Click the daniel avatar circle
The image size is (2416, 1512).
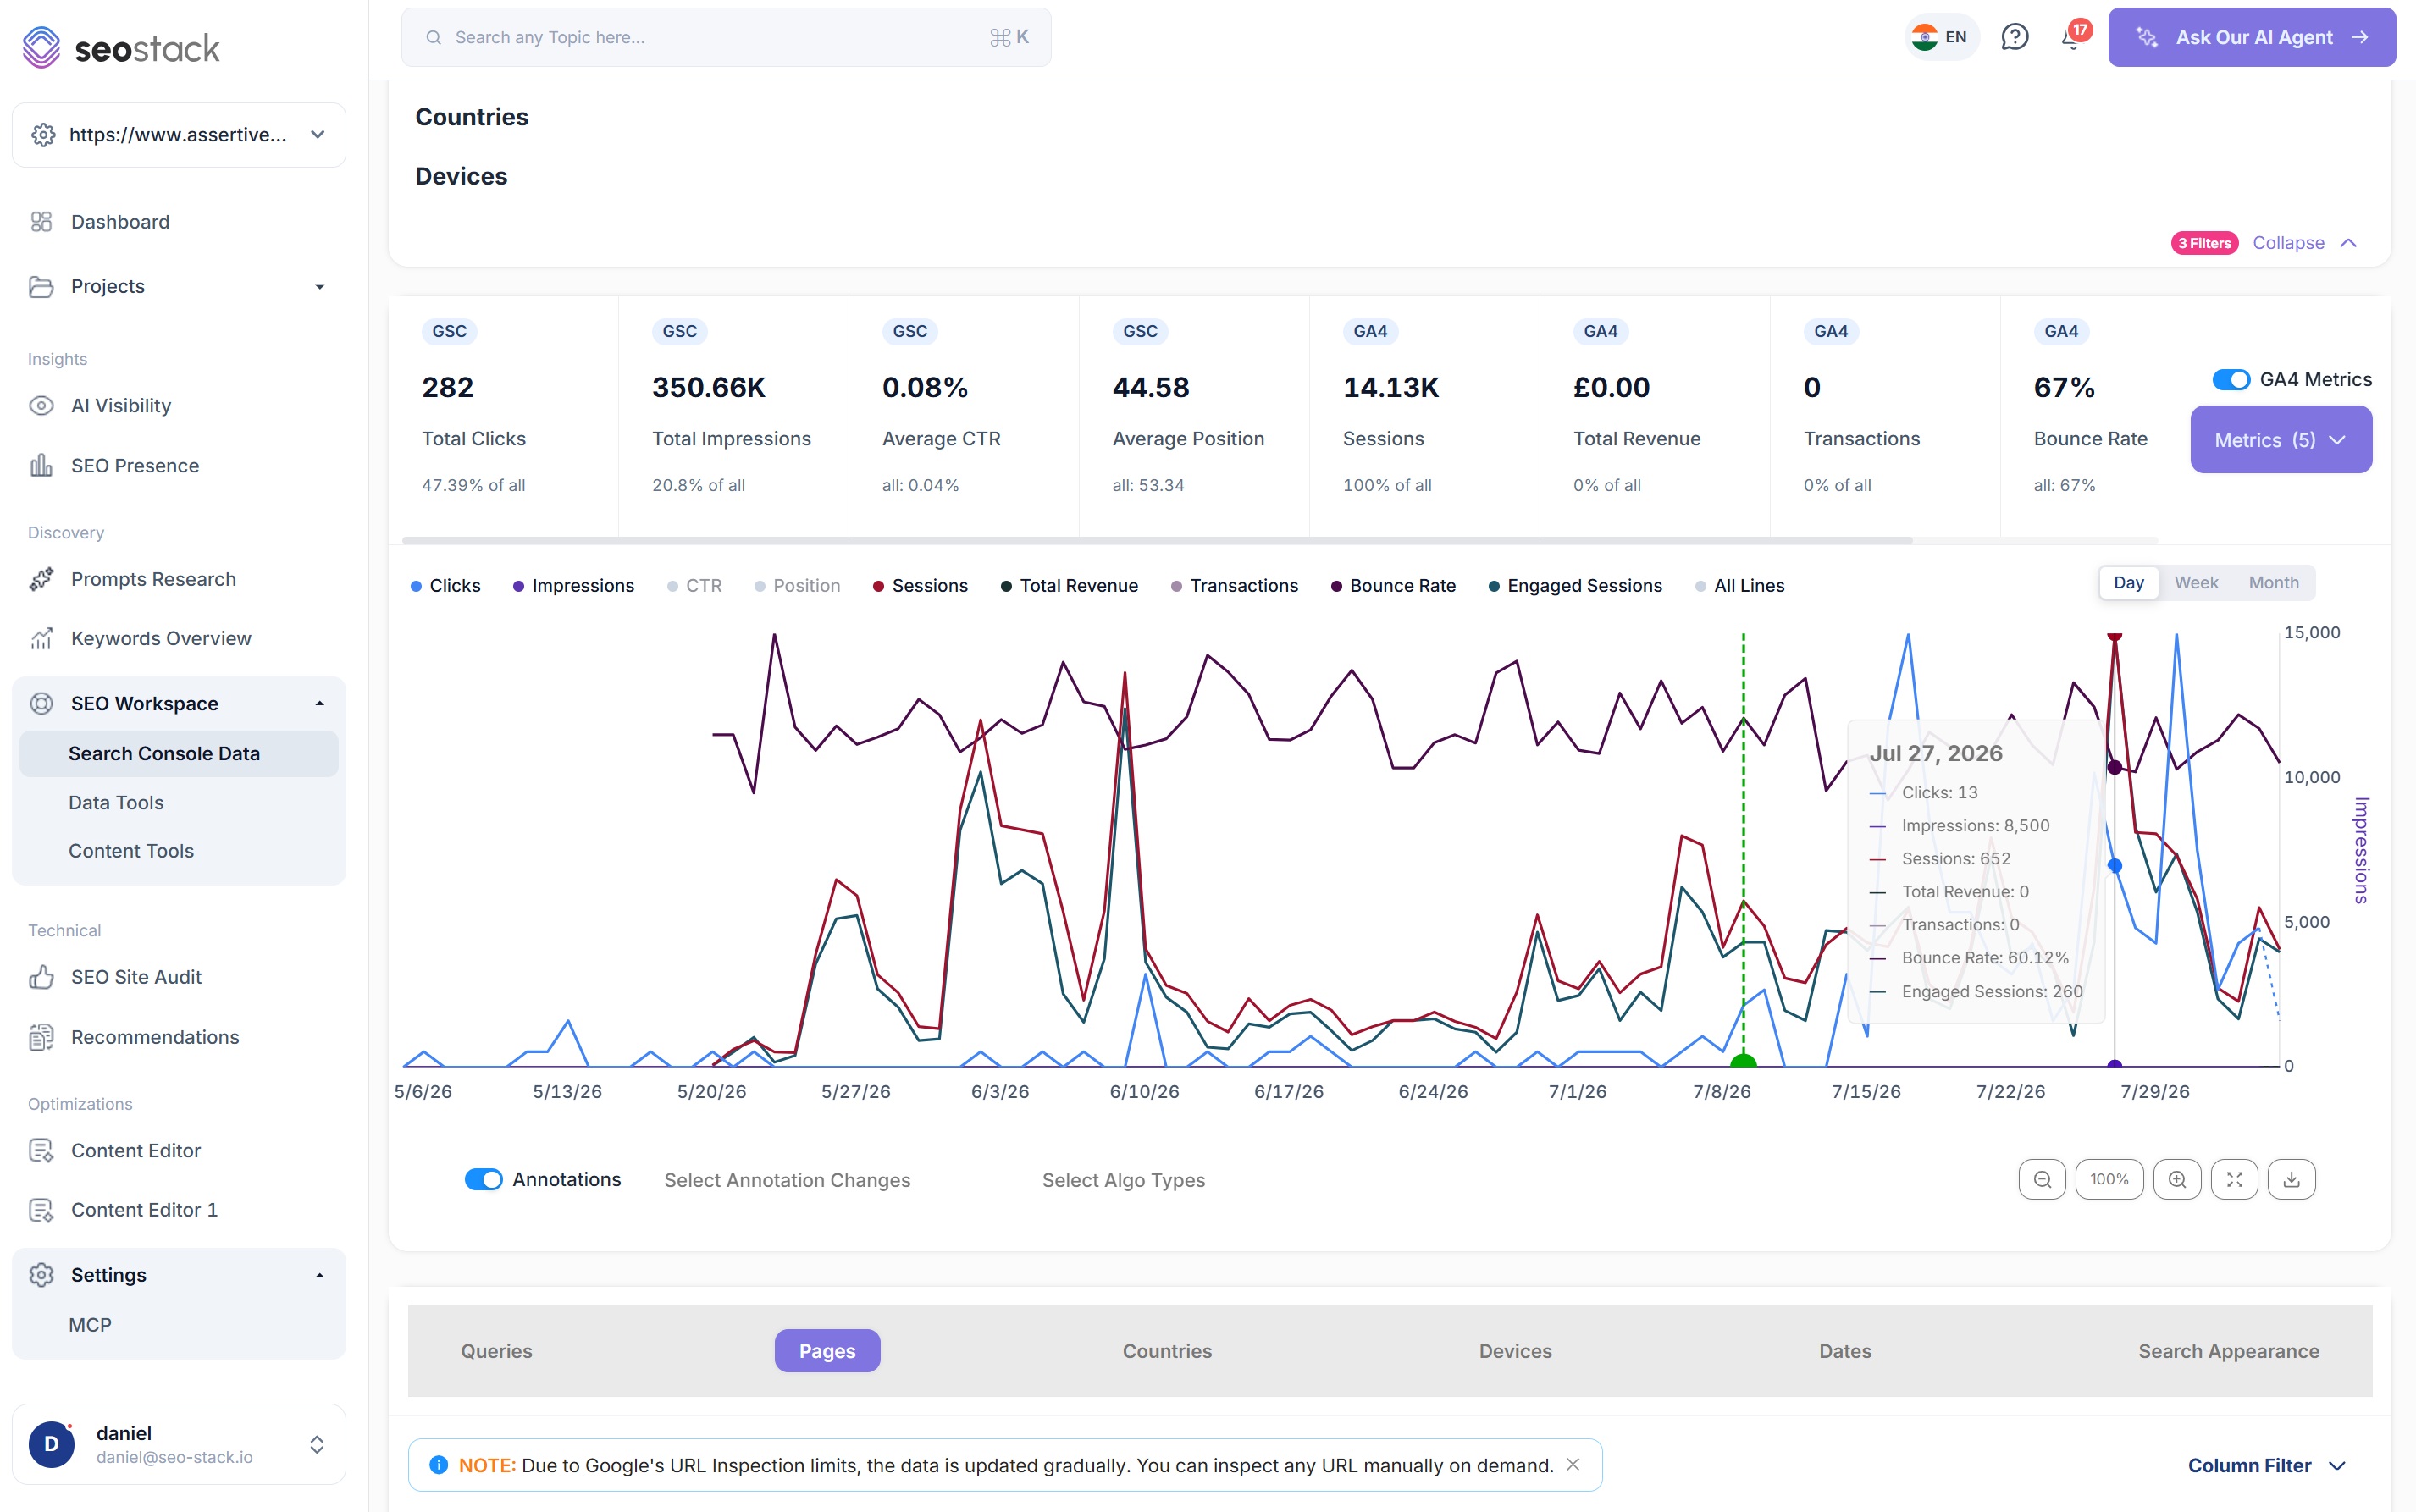click(x=52, y=1445)
